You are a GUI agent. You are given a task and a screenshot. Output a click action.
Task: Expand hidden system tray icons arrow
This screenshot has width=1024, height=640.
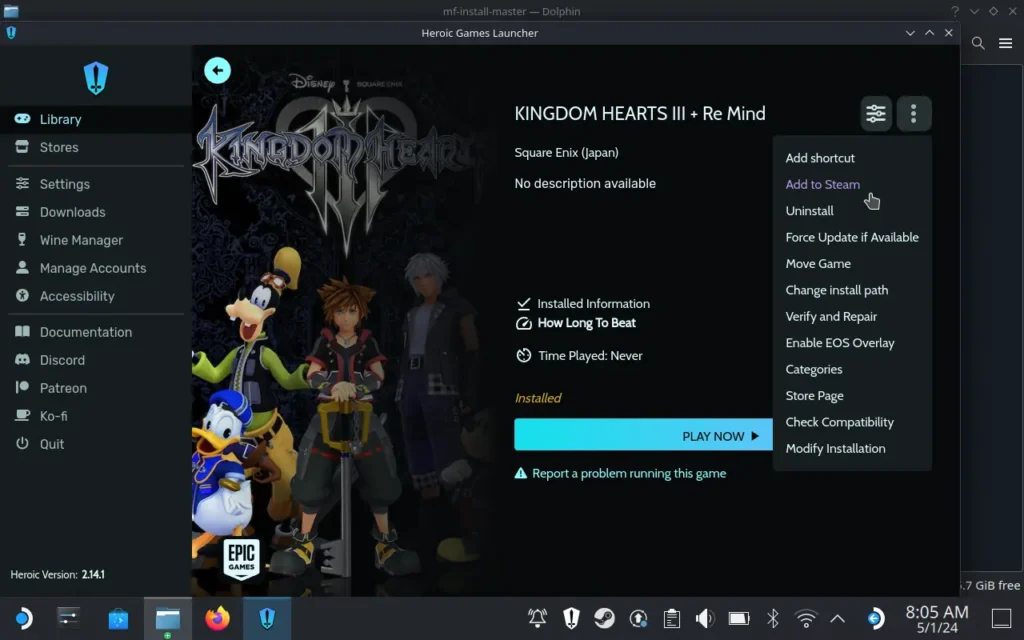[838, 618]
